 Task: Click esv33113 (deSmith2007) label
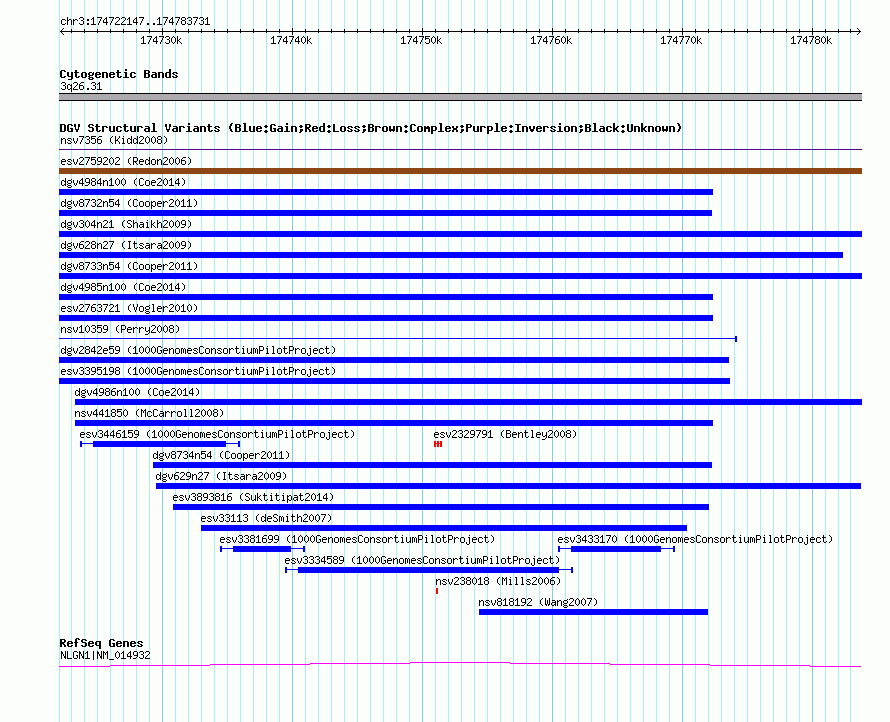point(266,518)
